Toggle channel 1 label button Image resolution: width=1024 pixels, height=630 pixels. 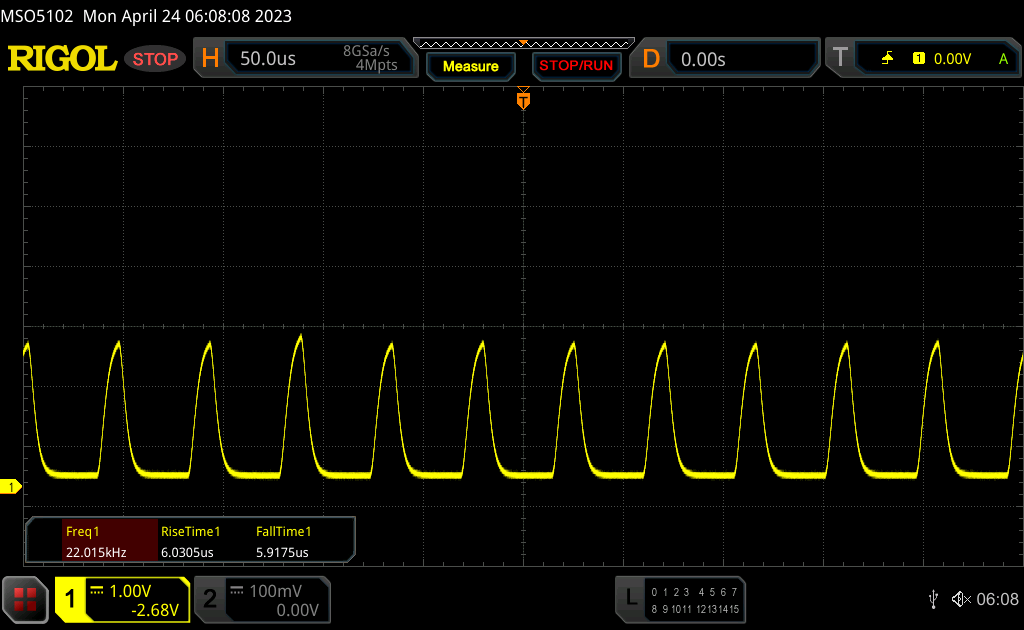pyautogui.click(x=71, y=599)
